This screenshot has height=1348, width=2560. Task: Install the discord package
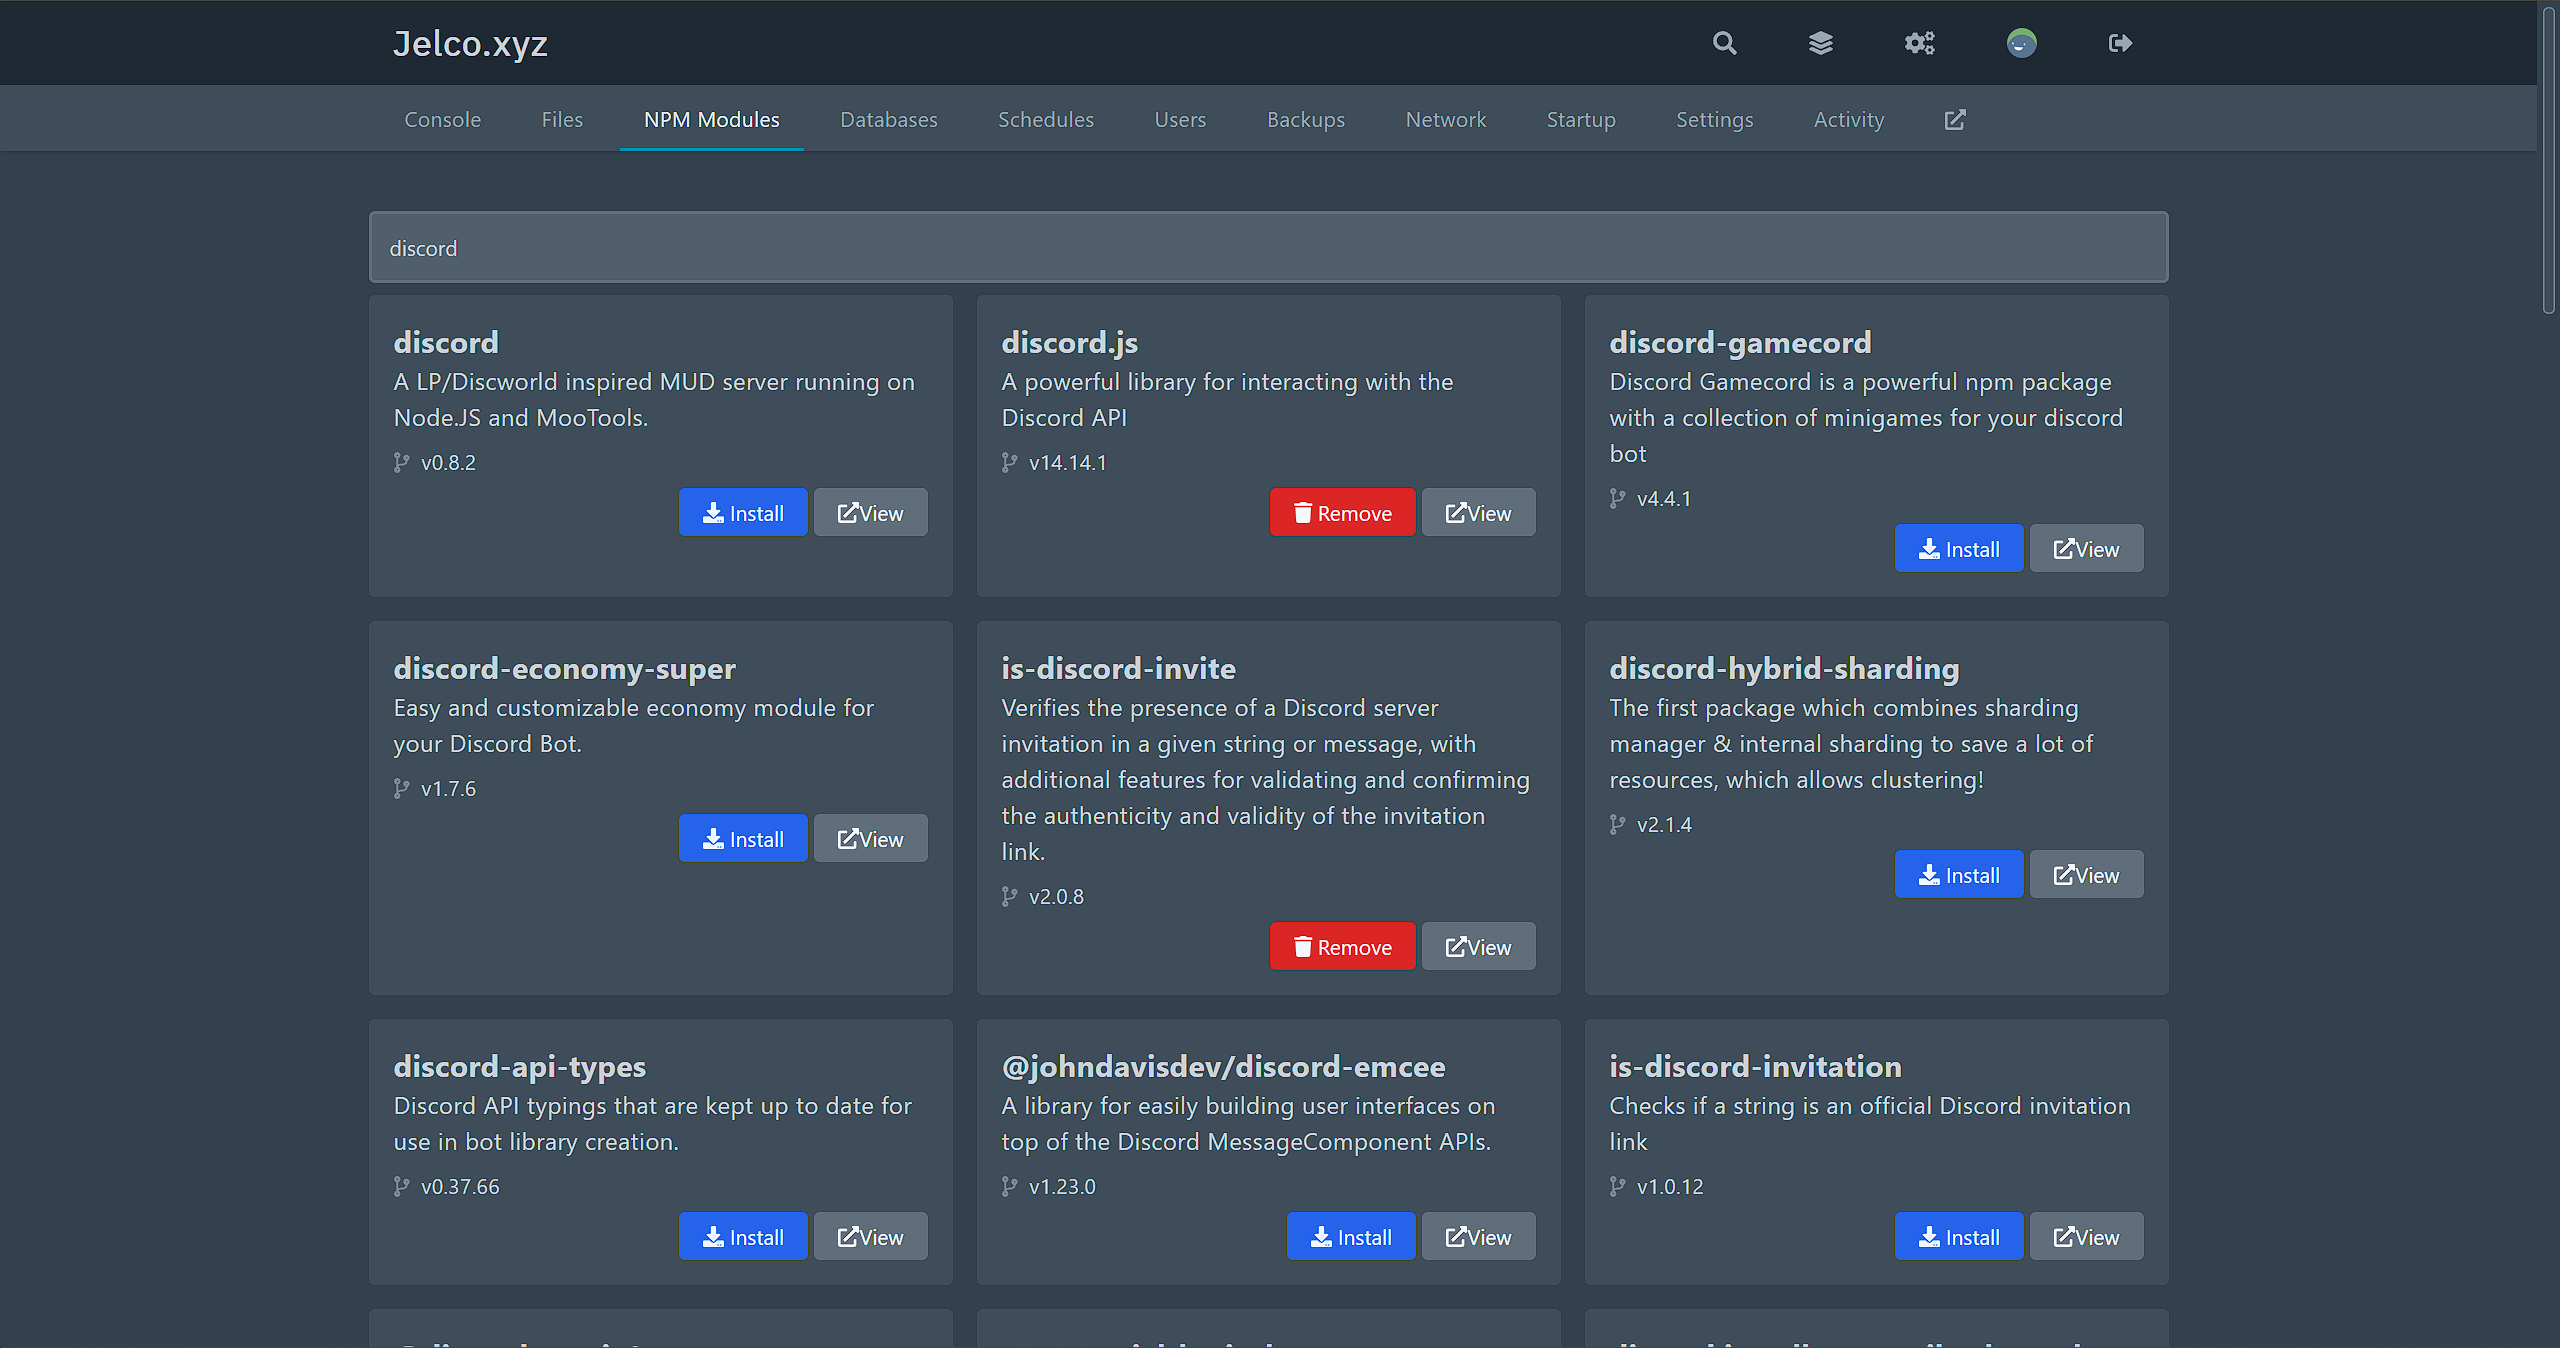(x=743, y=512)
